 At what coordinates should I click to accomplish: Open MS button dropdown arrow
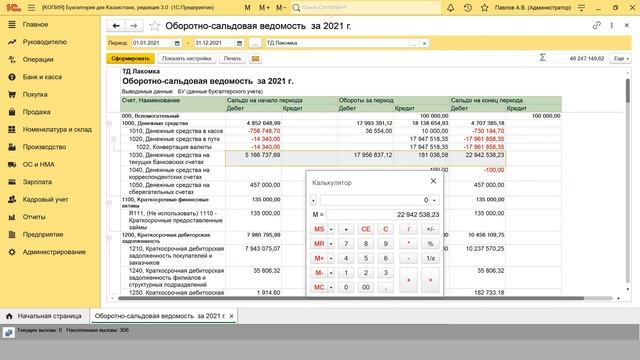331,229
